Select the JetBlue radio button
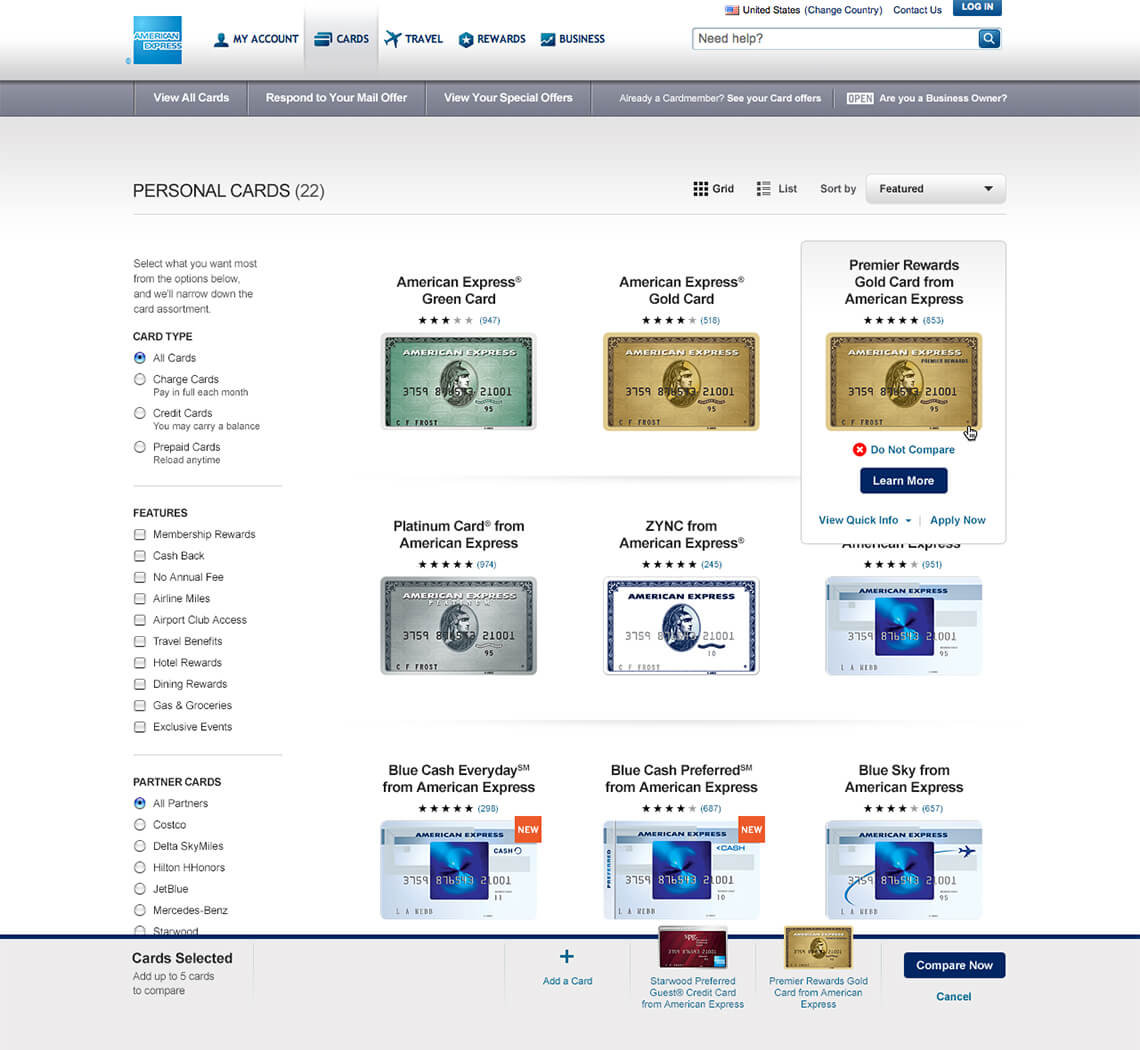 [x=140, y=889]
